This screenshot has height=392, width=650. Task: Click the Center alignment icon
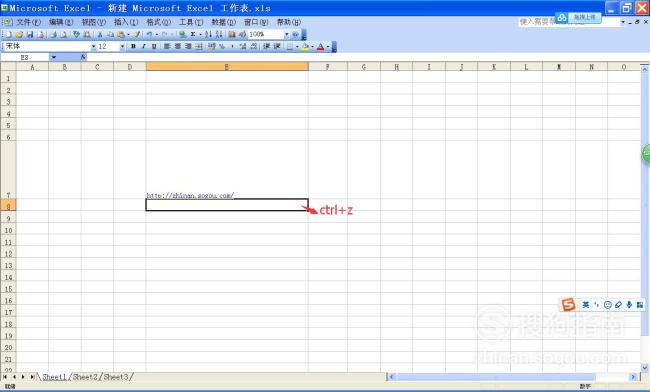pos(178,46)
